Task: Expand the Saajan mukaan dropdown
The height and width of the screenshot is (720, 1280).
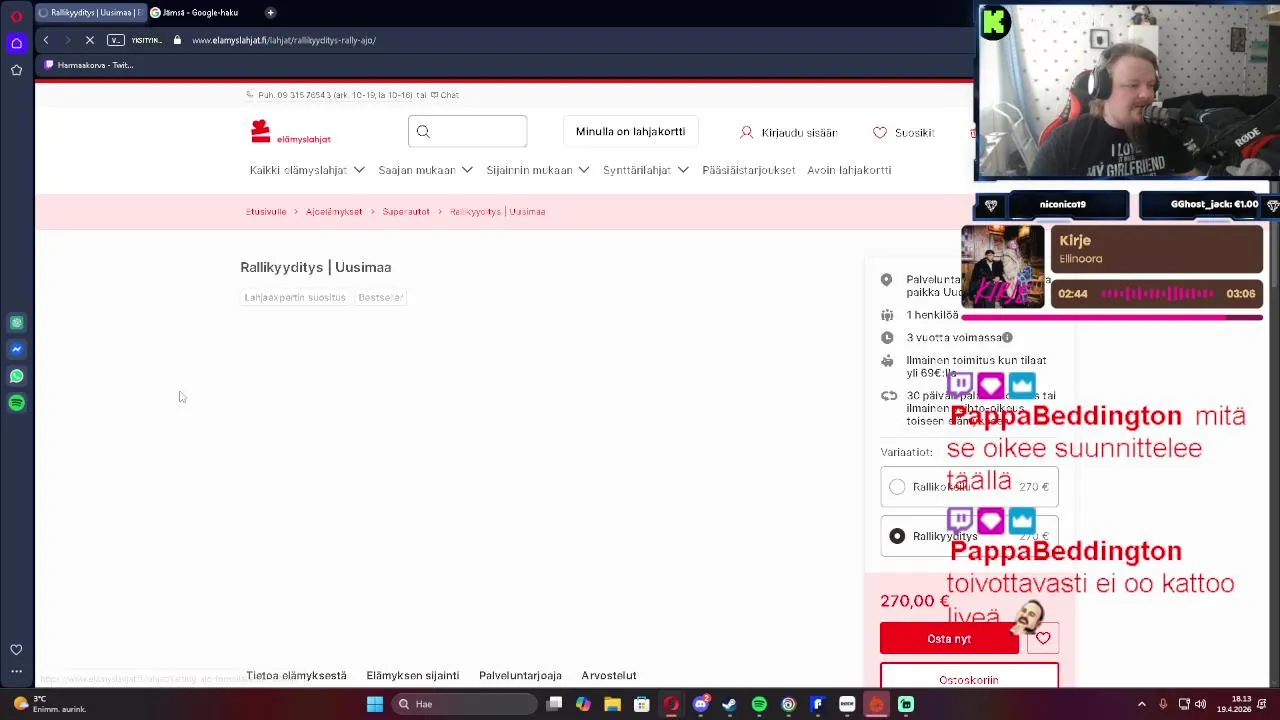Action: [425, 170]
